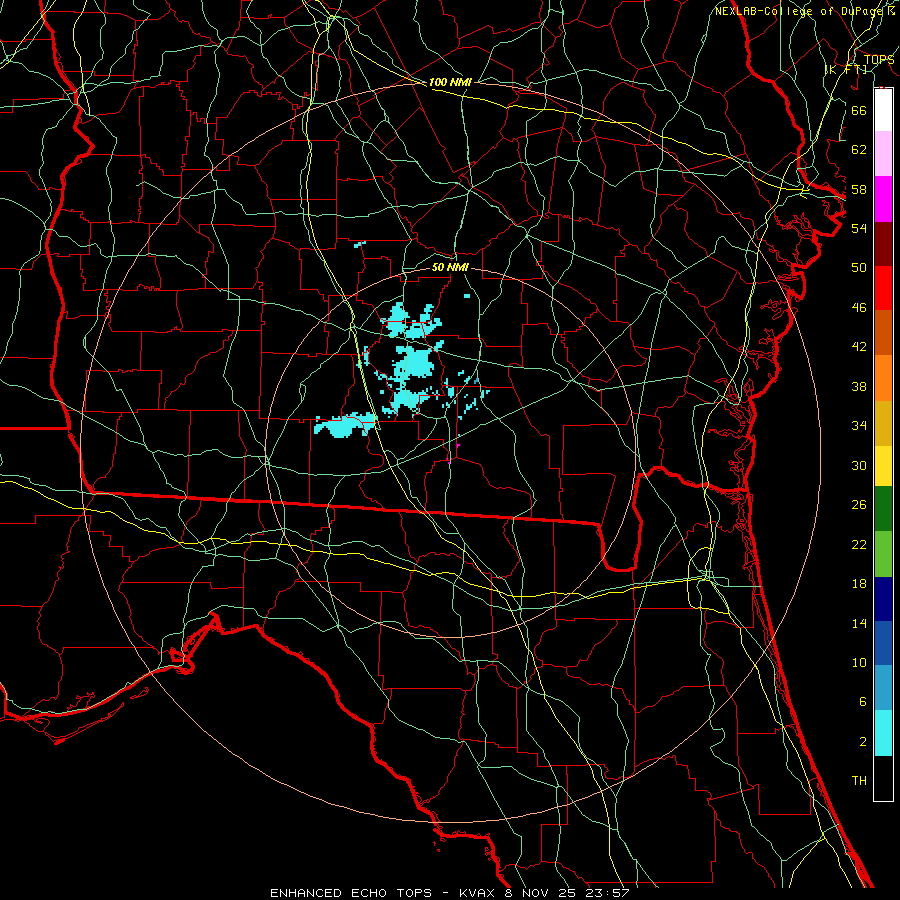Select the magenta legend color band

pos(883,199)
